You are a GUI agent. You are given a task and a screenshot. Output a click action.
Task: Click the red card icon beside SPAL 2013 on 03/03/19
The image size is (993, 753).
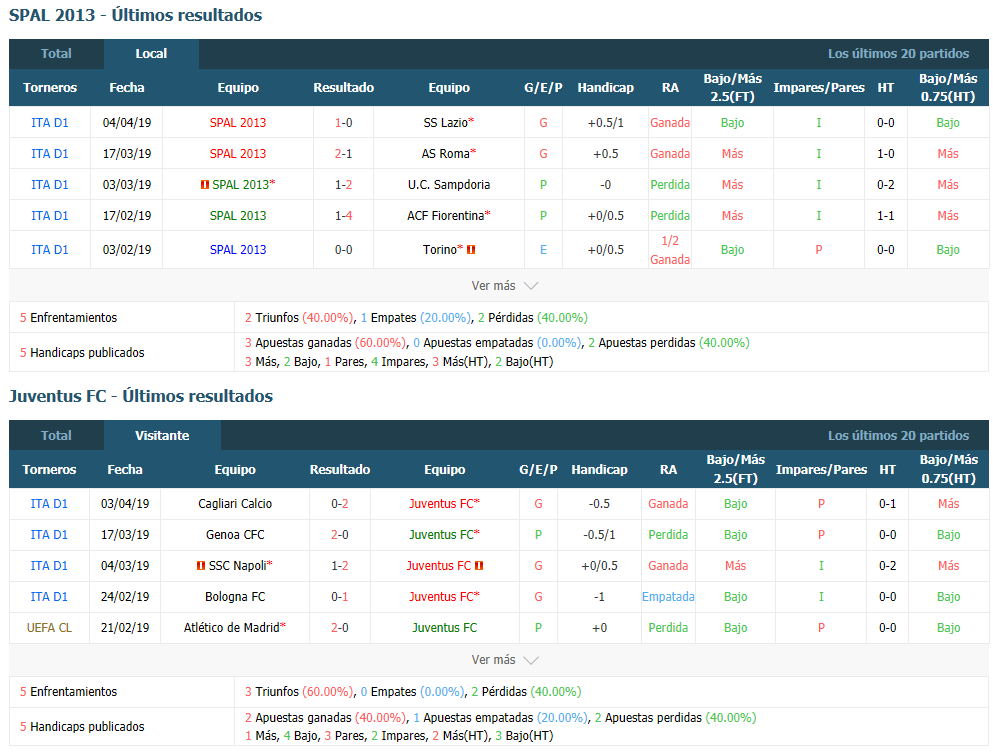(205, 185)
